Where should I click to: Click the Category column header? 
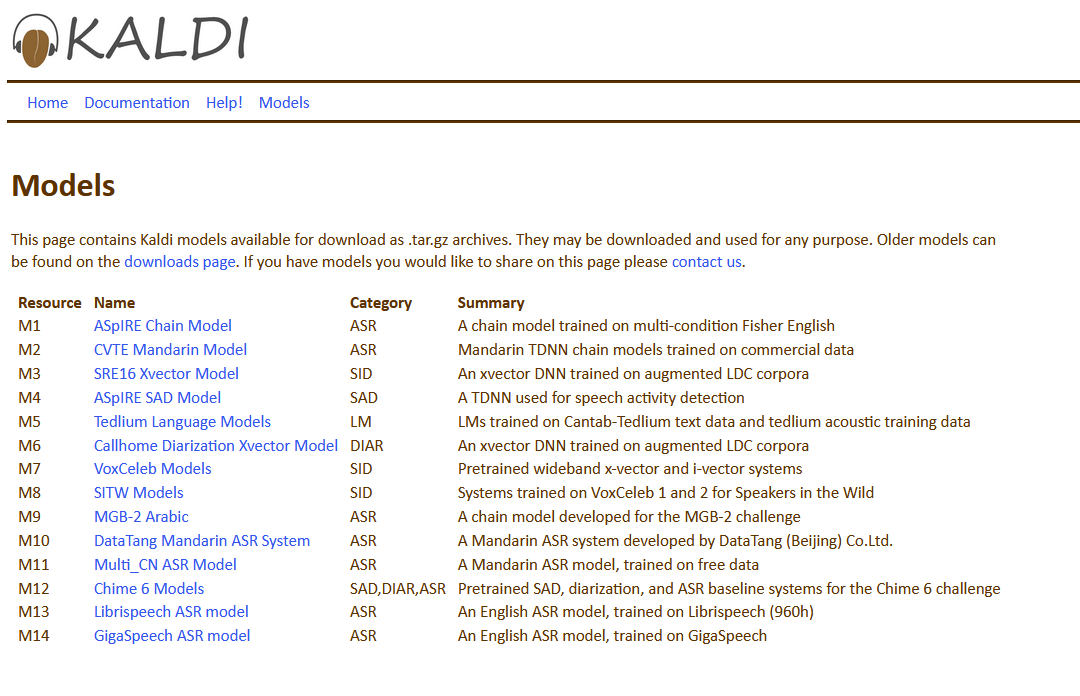pos(381,303)
